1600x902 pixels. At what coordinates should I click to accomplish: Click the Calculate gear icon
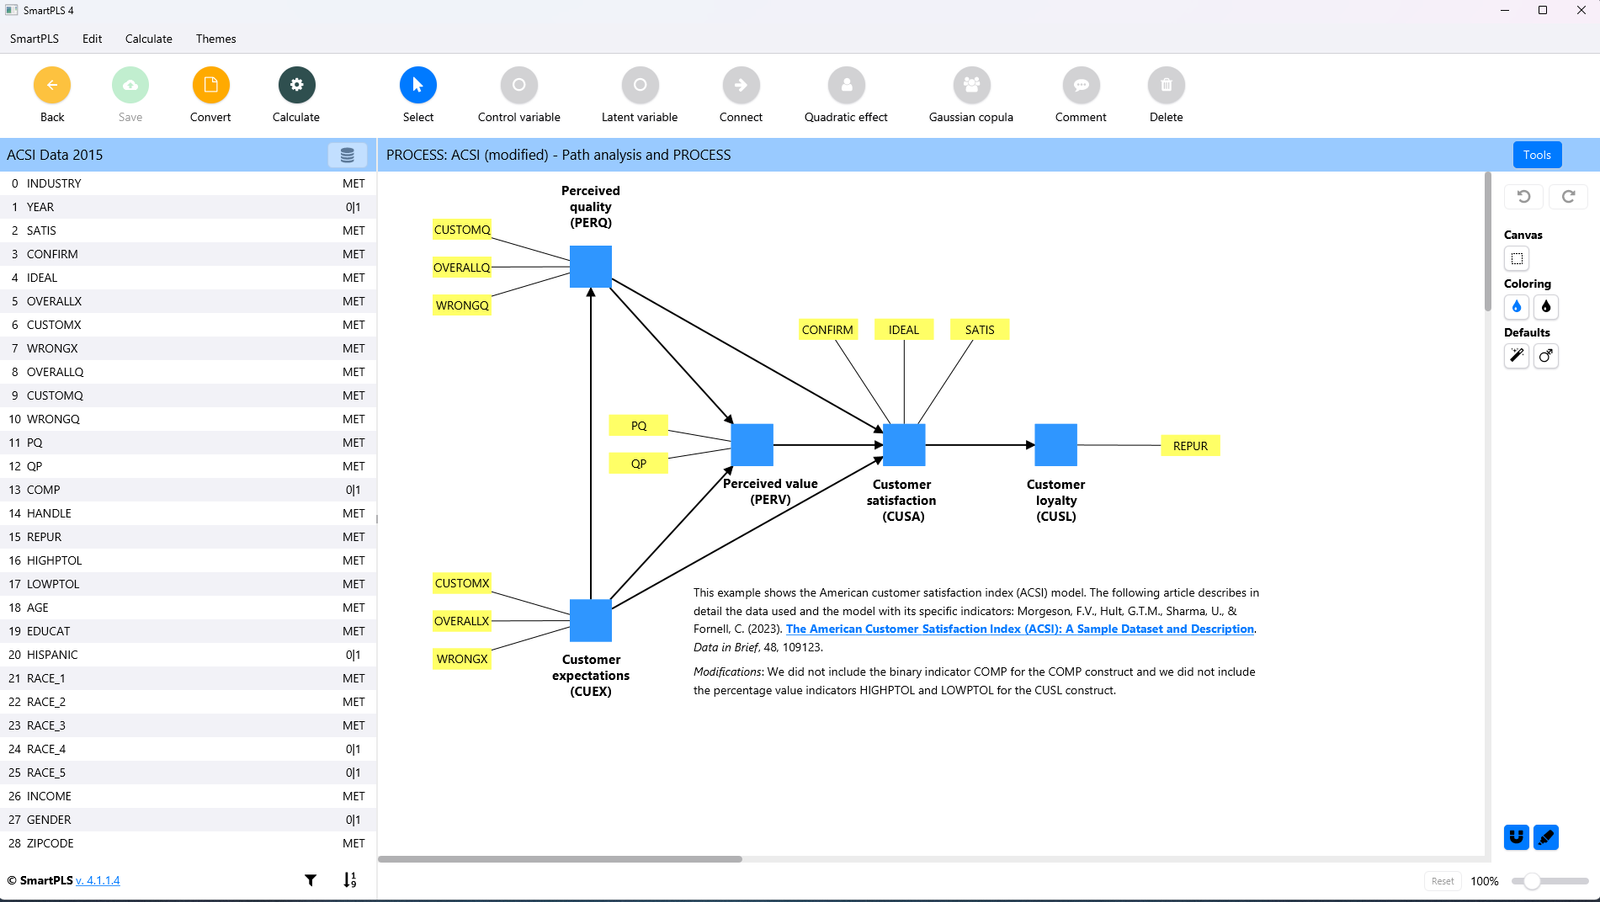pos(296,85)
